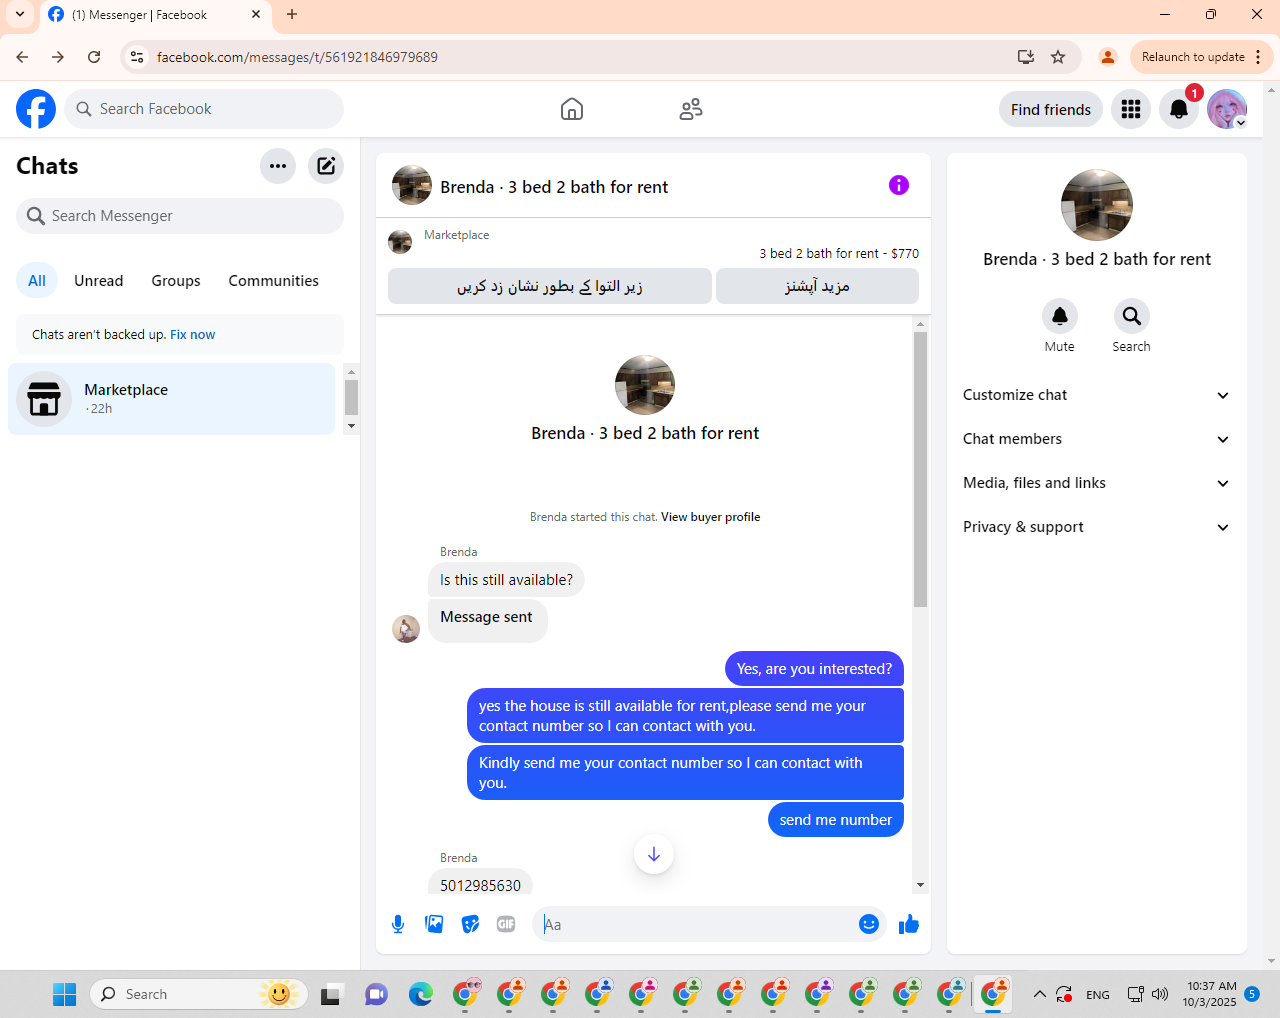
Task: Show hidden system tray icons
Action: [1040, 994]
